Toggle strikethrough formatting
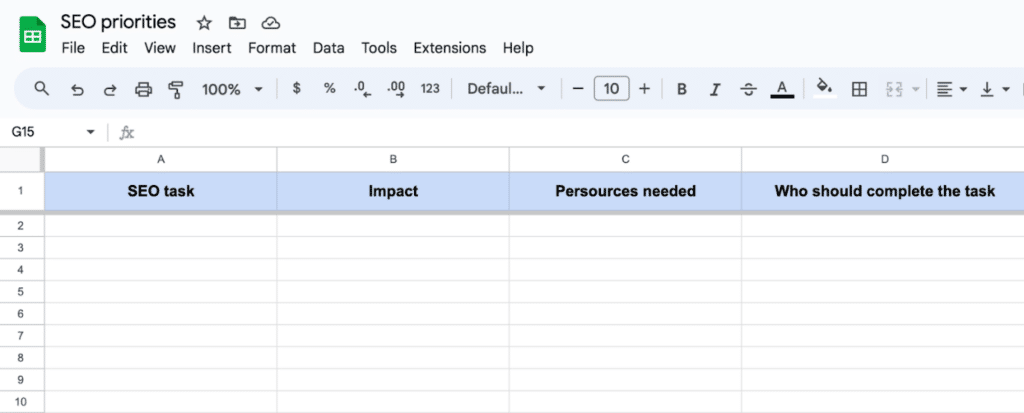The height and width of the screenshot is (413, 1024). tap(748, 89)
